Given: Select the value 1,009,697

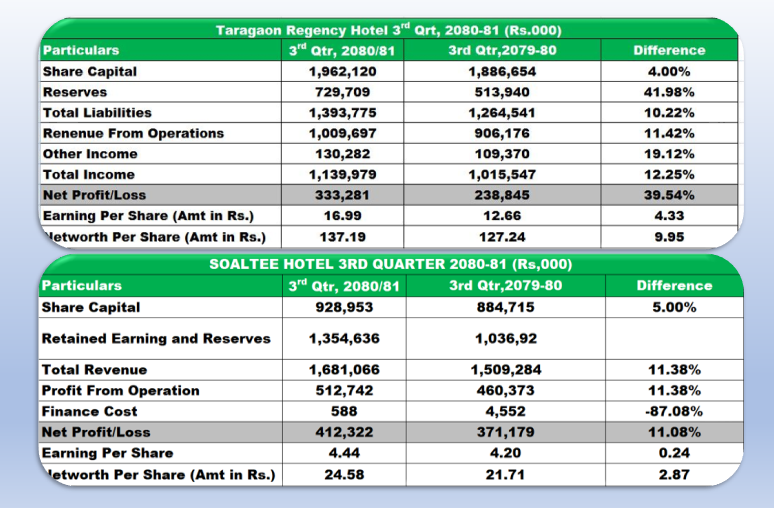Looking at the screenshot, I should (x=343, y=134).
